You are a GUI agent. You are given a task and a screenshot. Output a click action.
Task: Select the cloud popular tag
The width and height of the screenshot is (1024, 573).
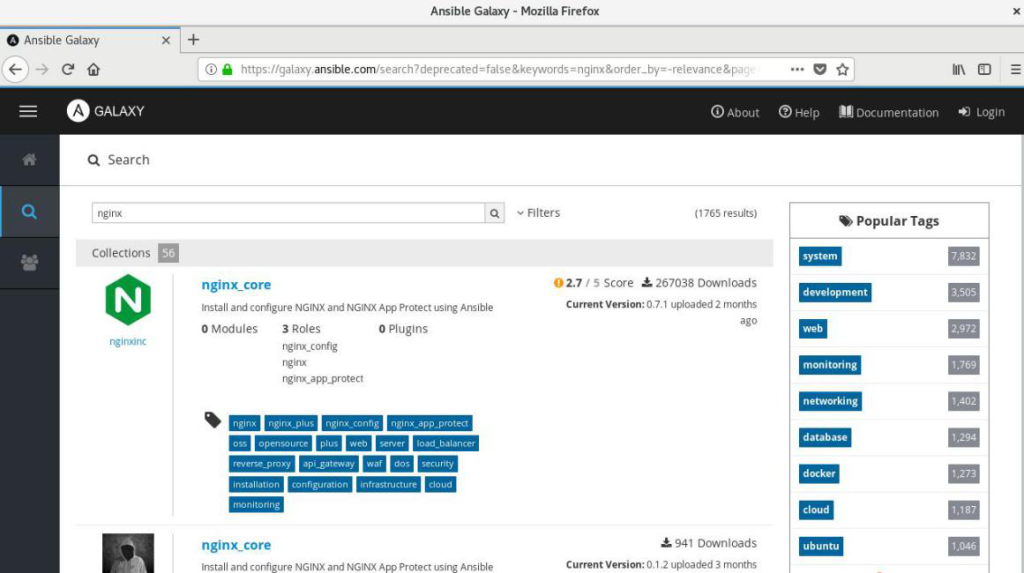click(816, 510)
